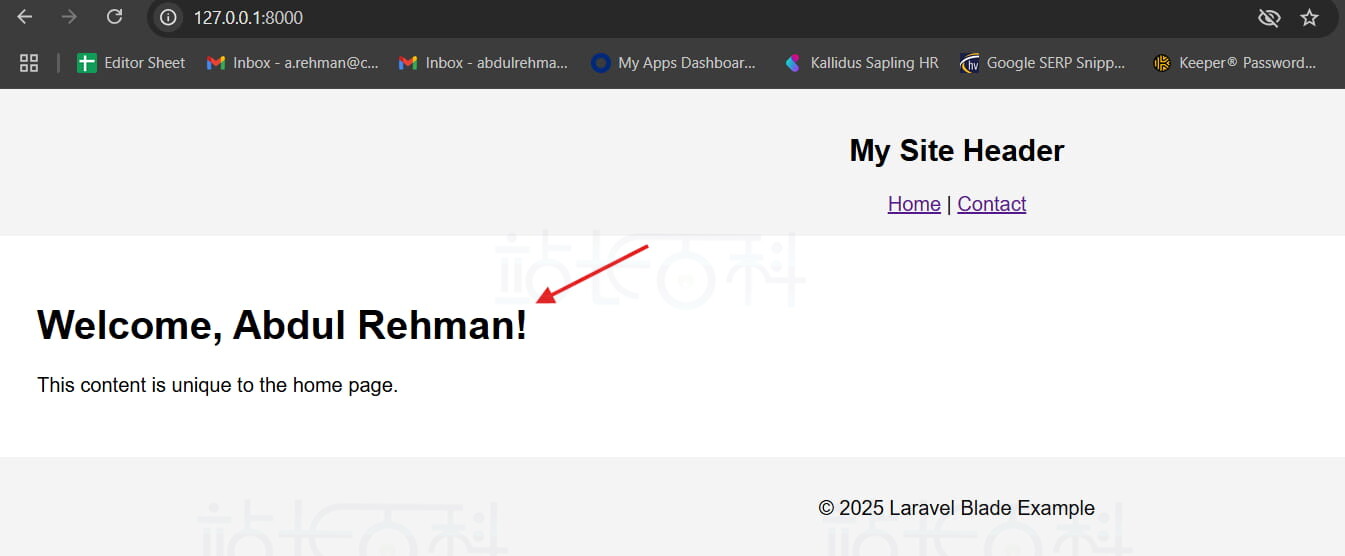Open the apps grid icon in bookmarks bar

pyautogui.click(x=29, y=63)
